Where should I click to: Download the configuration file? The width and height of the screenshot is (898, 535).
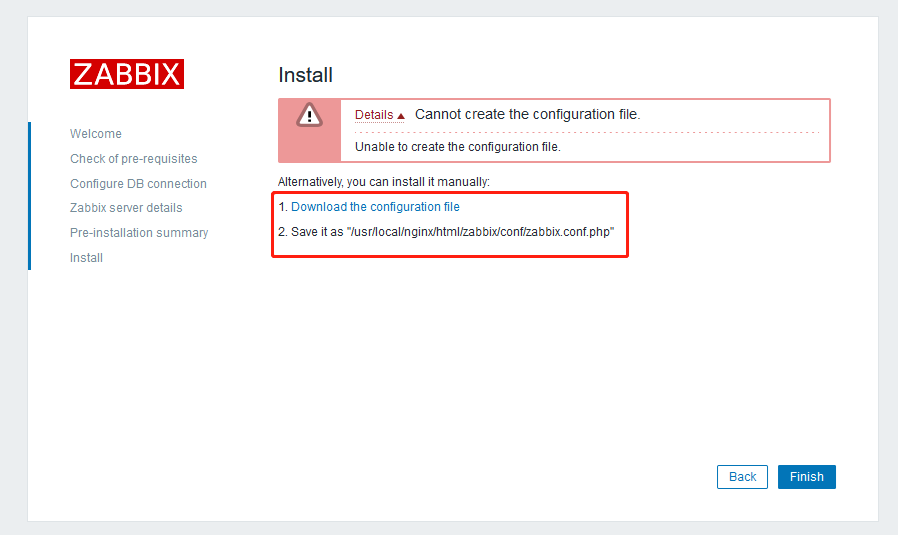point(375,207)
